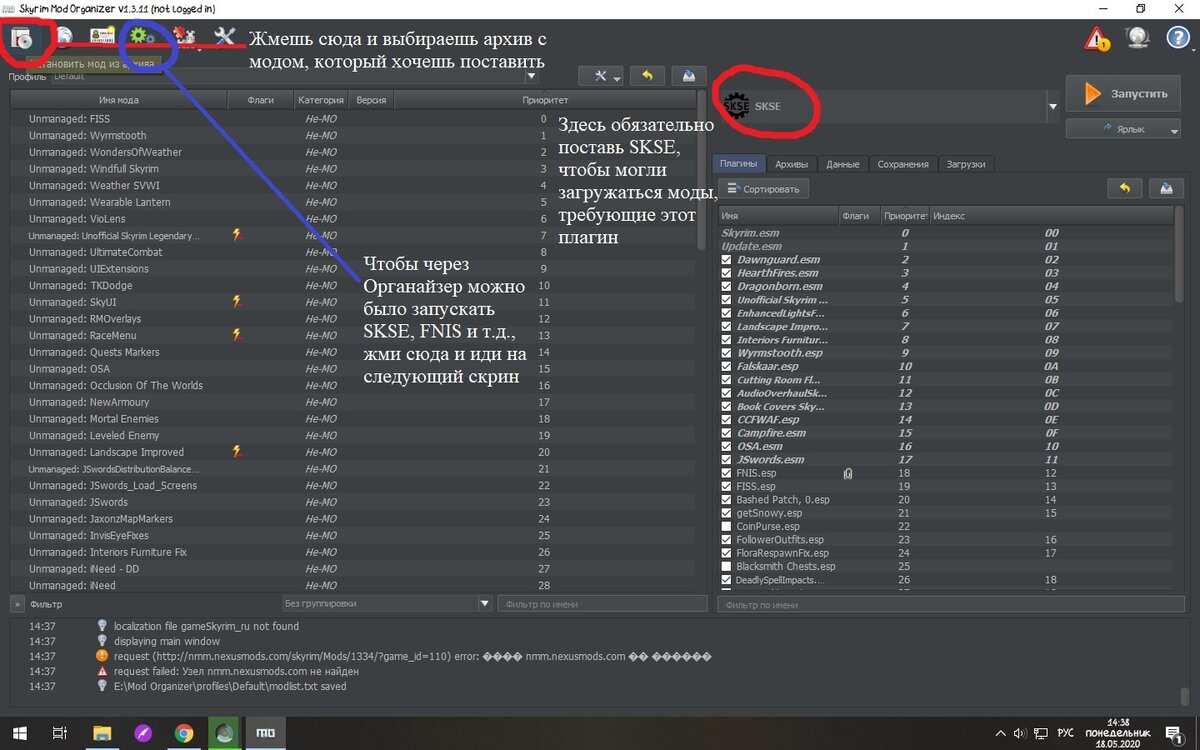Viewport: 1200px width, 750px height.
Task: Click flag icon in the Landscape Improved row
Action: pyautogui.click(x=237, y=452)
